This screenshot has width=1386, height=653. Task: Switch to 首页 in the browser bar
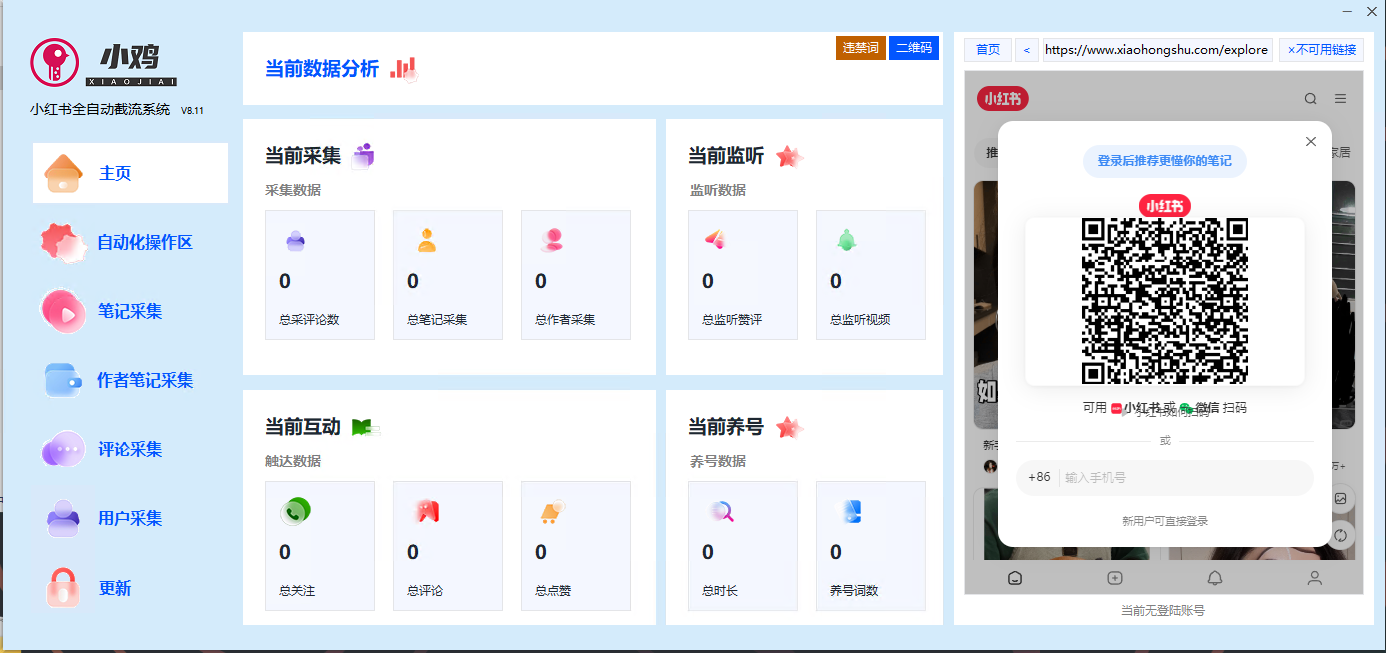[987, 49]
